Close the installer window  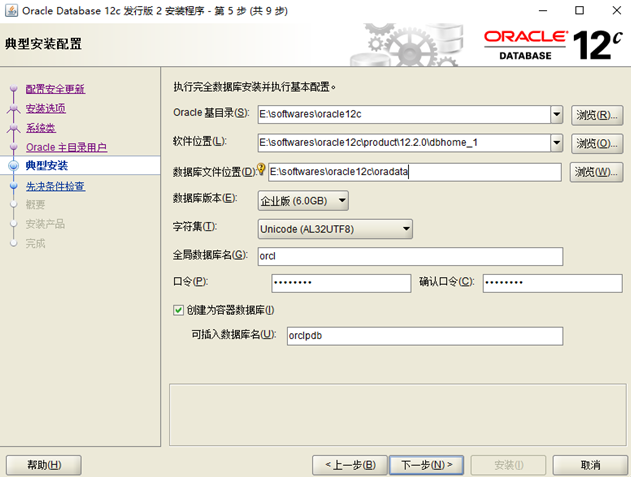(617, 10)
